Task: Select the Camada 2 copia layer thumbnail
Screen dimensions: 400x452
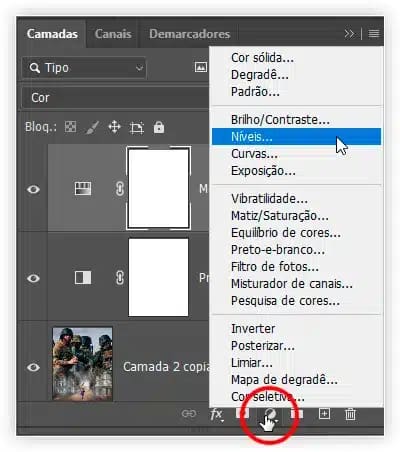Action: 82,364
